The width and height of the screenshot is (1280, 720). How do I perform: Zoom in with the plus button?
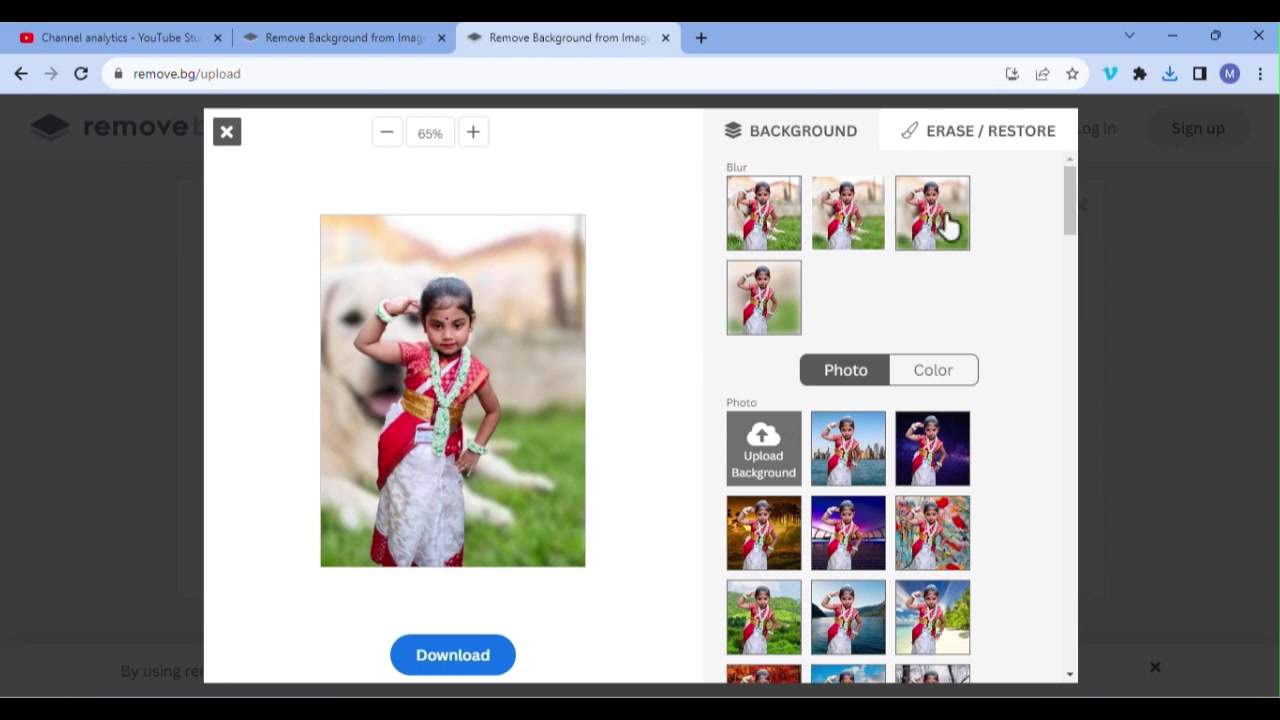[x=473, y=132]
